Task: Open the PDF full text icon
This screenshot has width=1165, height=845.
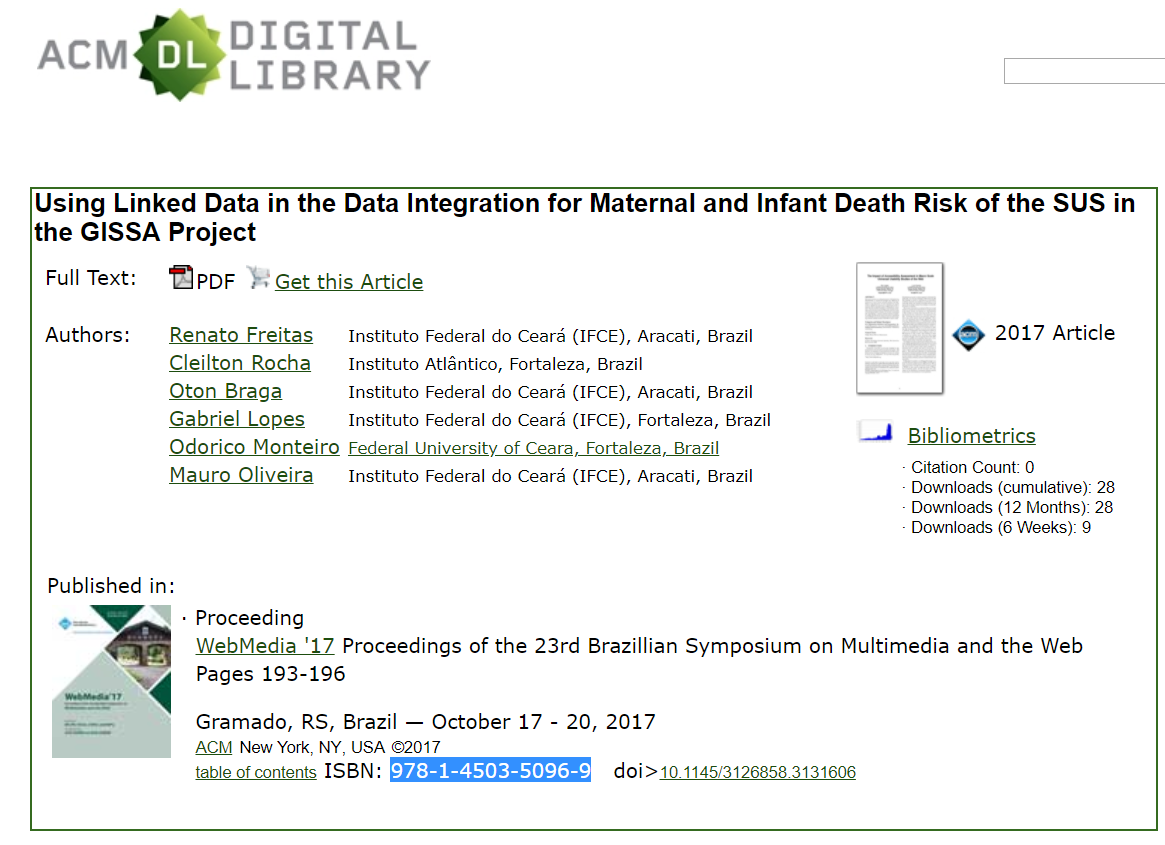Action: coord(181,278)
